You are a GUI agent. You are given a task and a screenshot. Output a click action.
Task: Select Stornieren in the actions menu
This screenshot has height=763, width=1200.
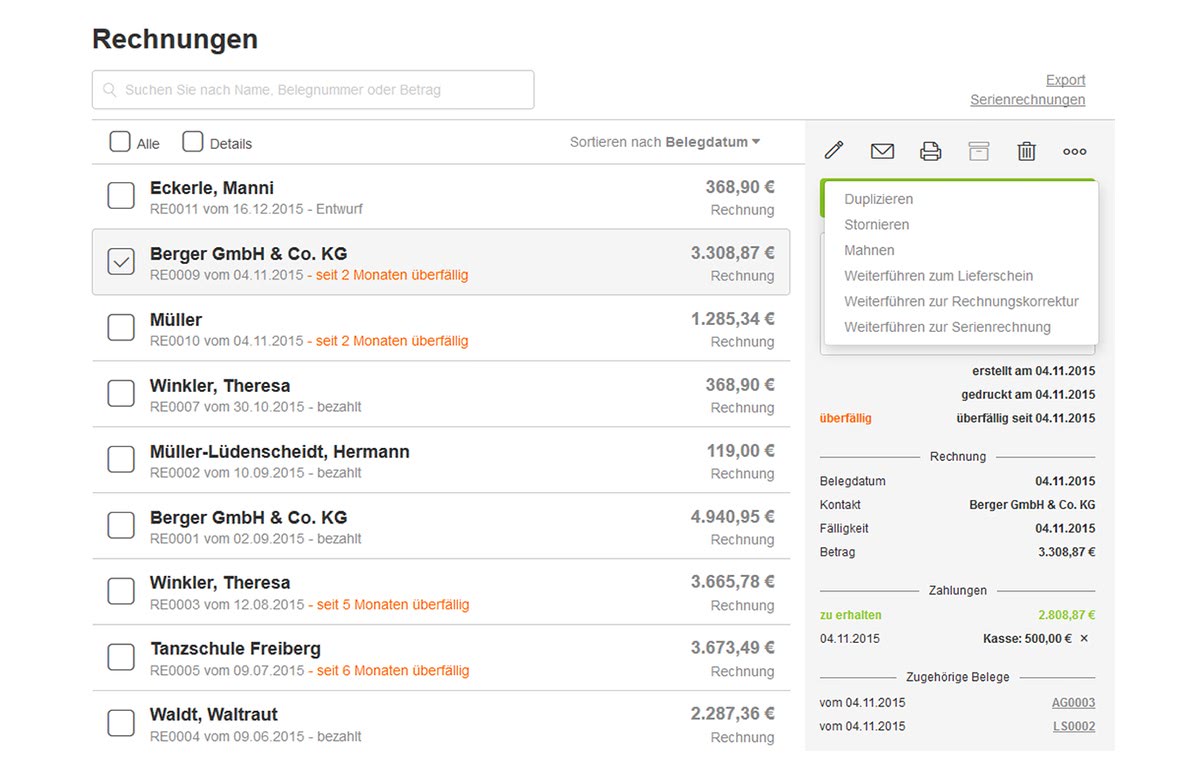(x=876, y=225)
